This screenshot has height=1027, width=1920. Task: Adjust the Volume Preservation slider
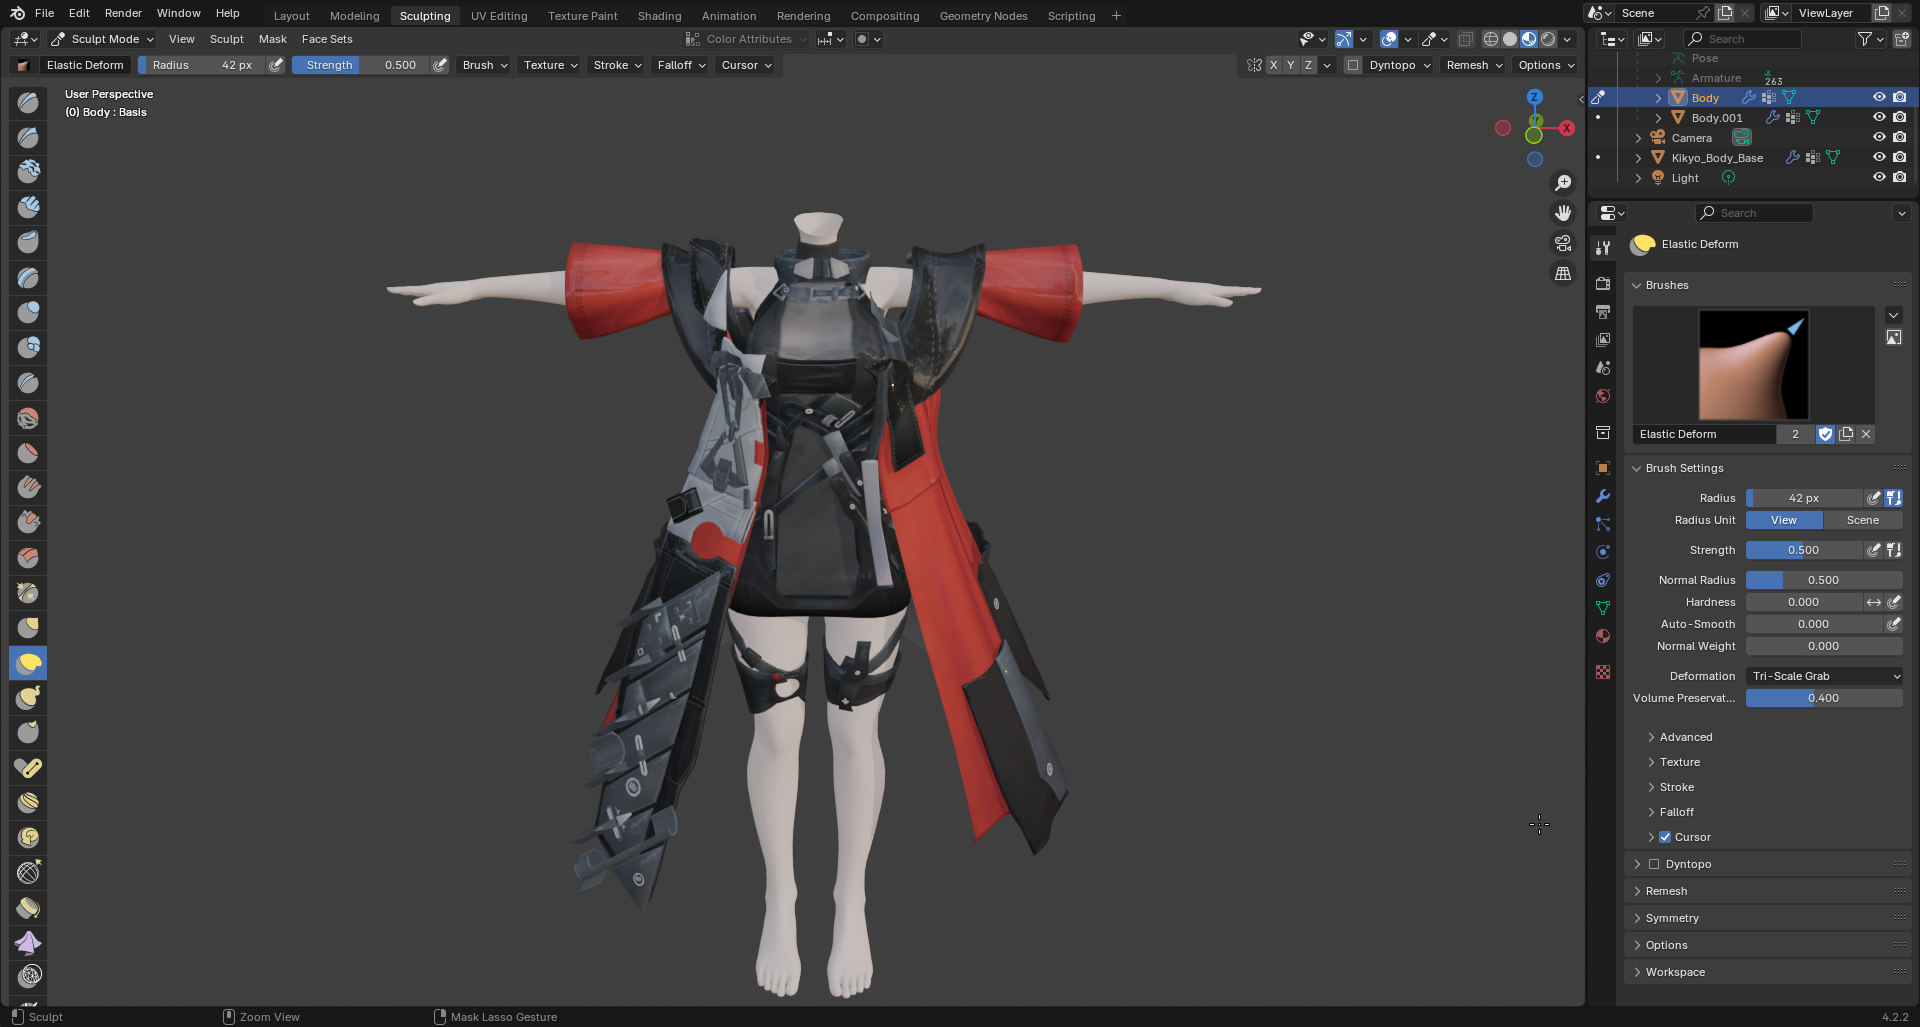click(1824, 698)
